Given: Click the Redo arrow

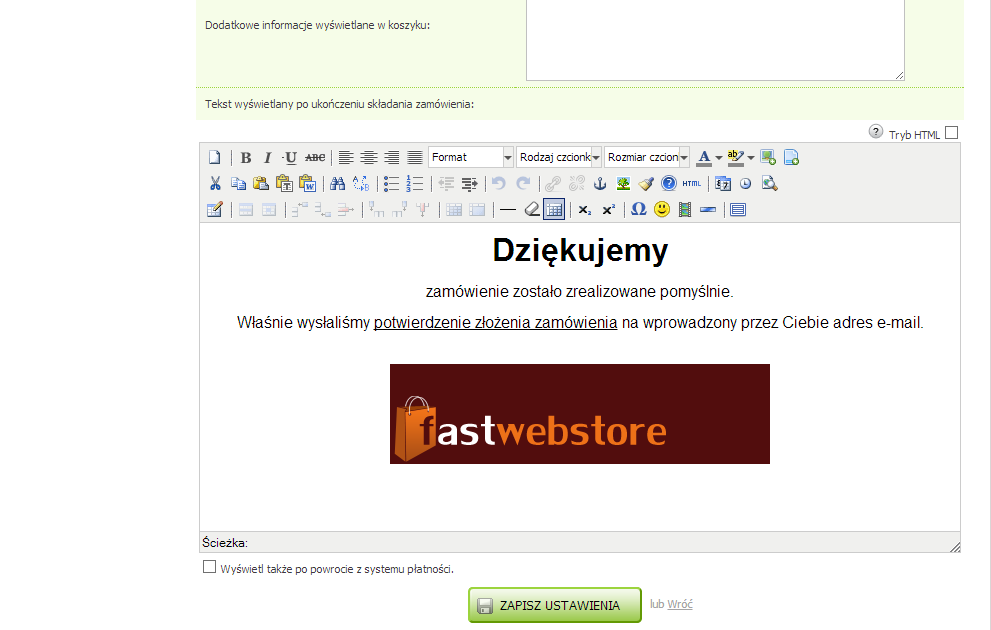Looking at the screenshot, I should 523,183.
